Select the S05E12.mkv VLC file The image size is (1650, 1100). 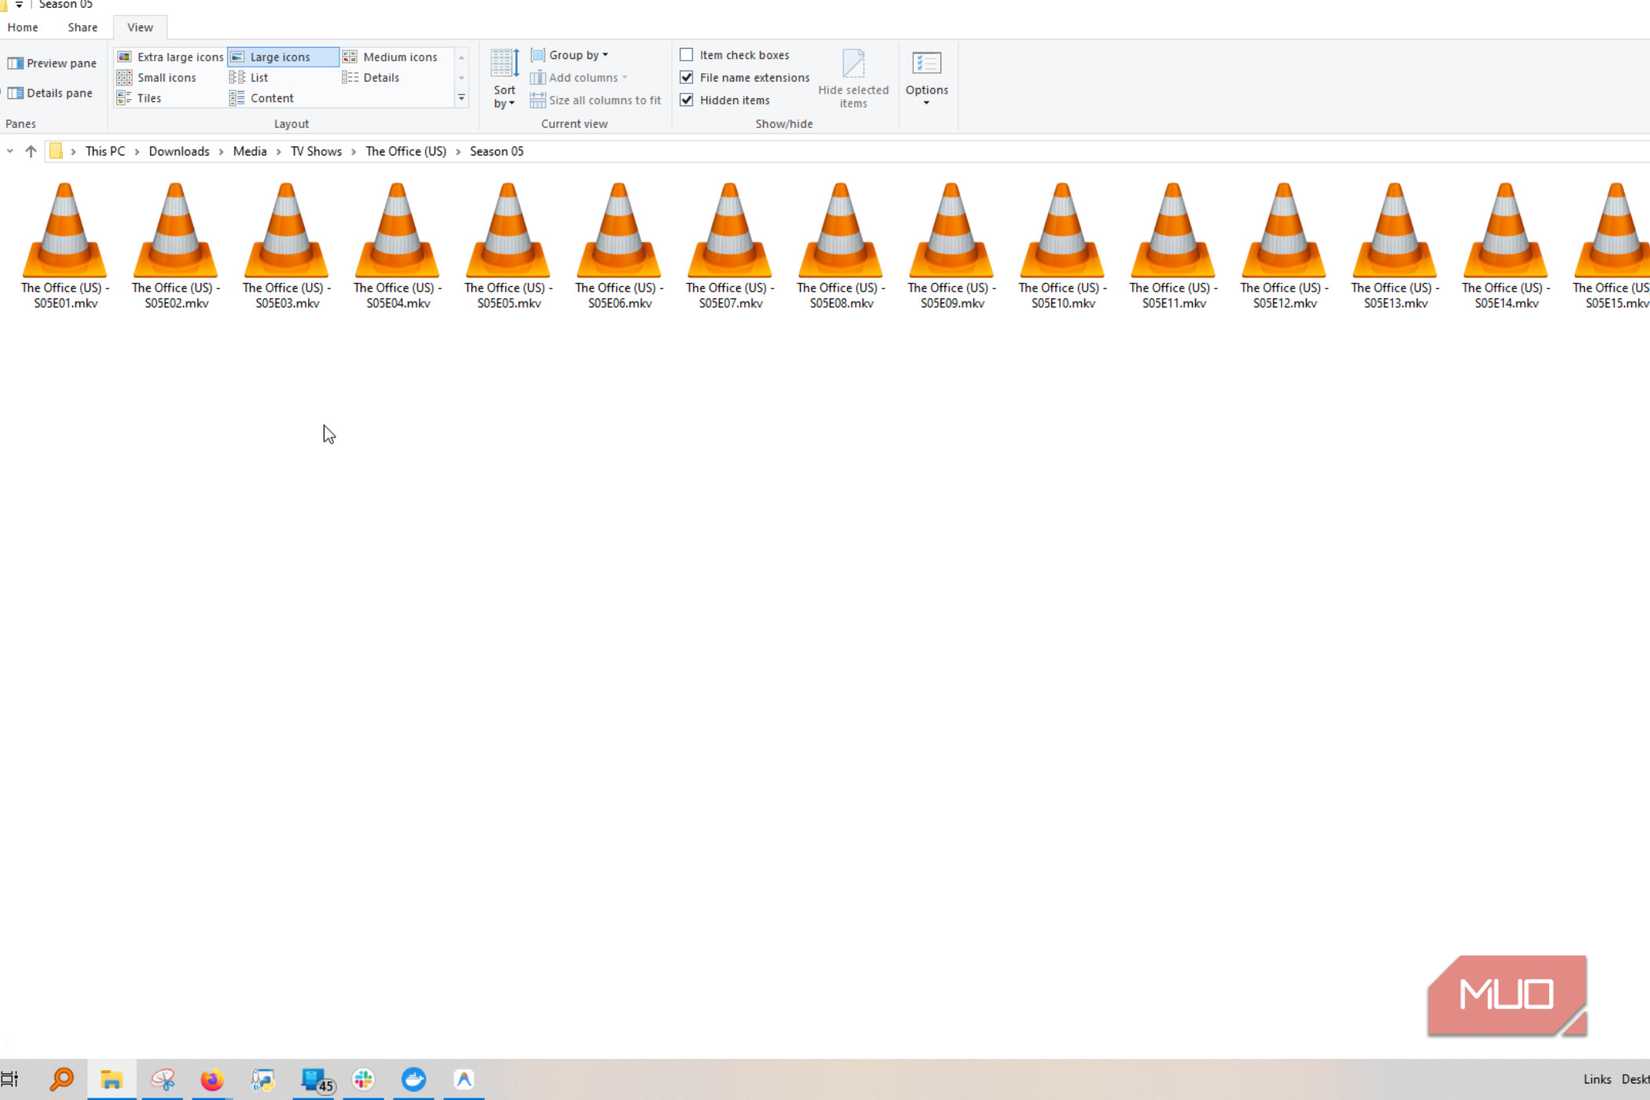[1285, 245]
